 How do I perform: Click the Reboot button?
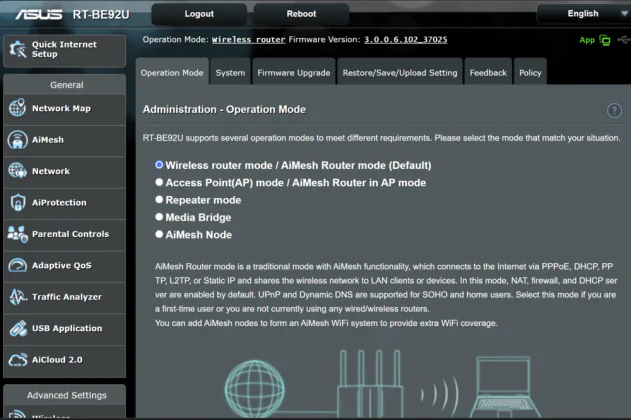click(301, 14)
